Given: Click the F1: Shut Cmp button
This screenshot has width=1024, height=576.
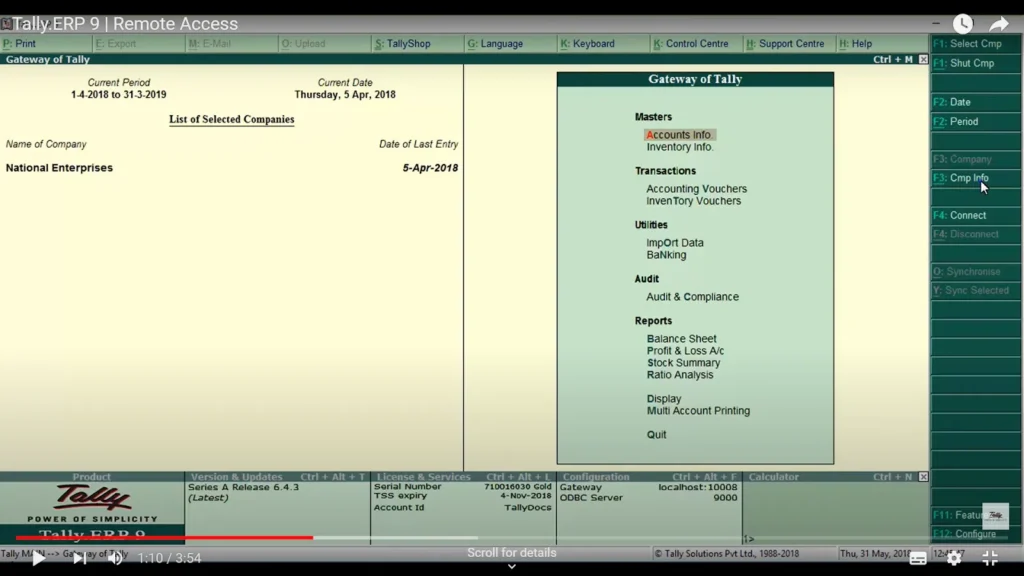Looking at the screenshot, I should pos(976,63).
